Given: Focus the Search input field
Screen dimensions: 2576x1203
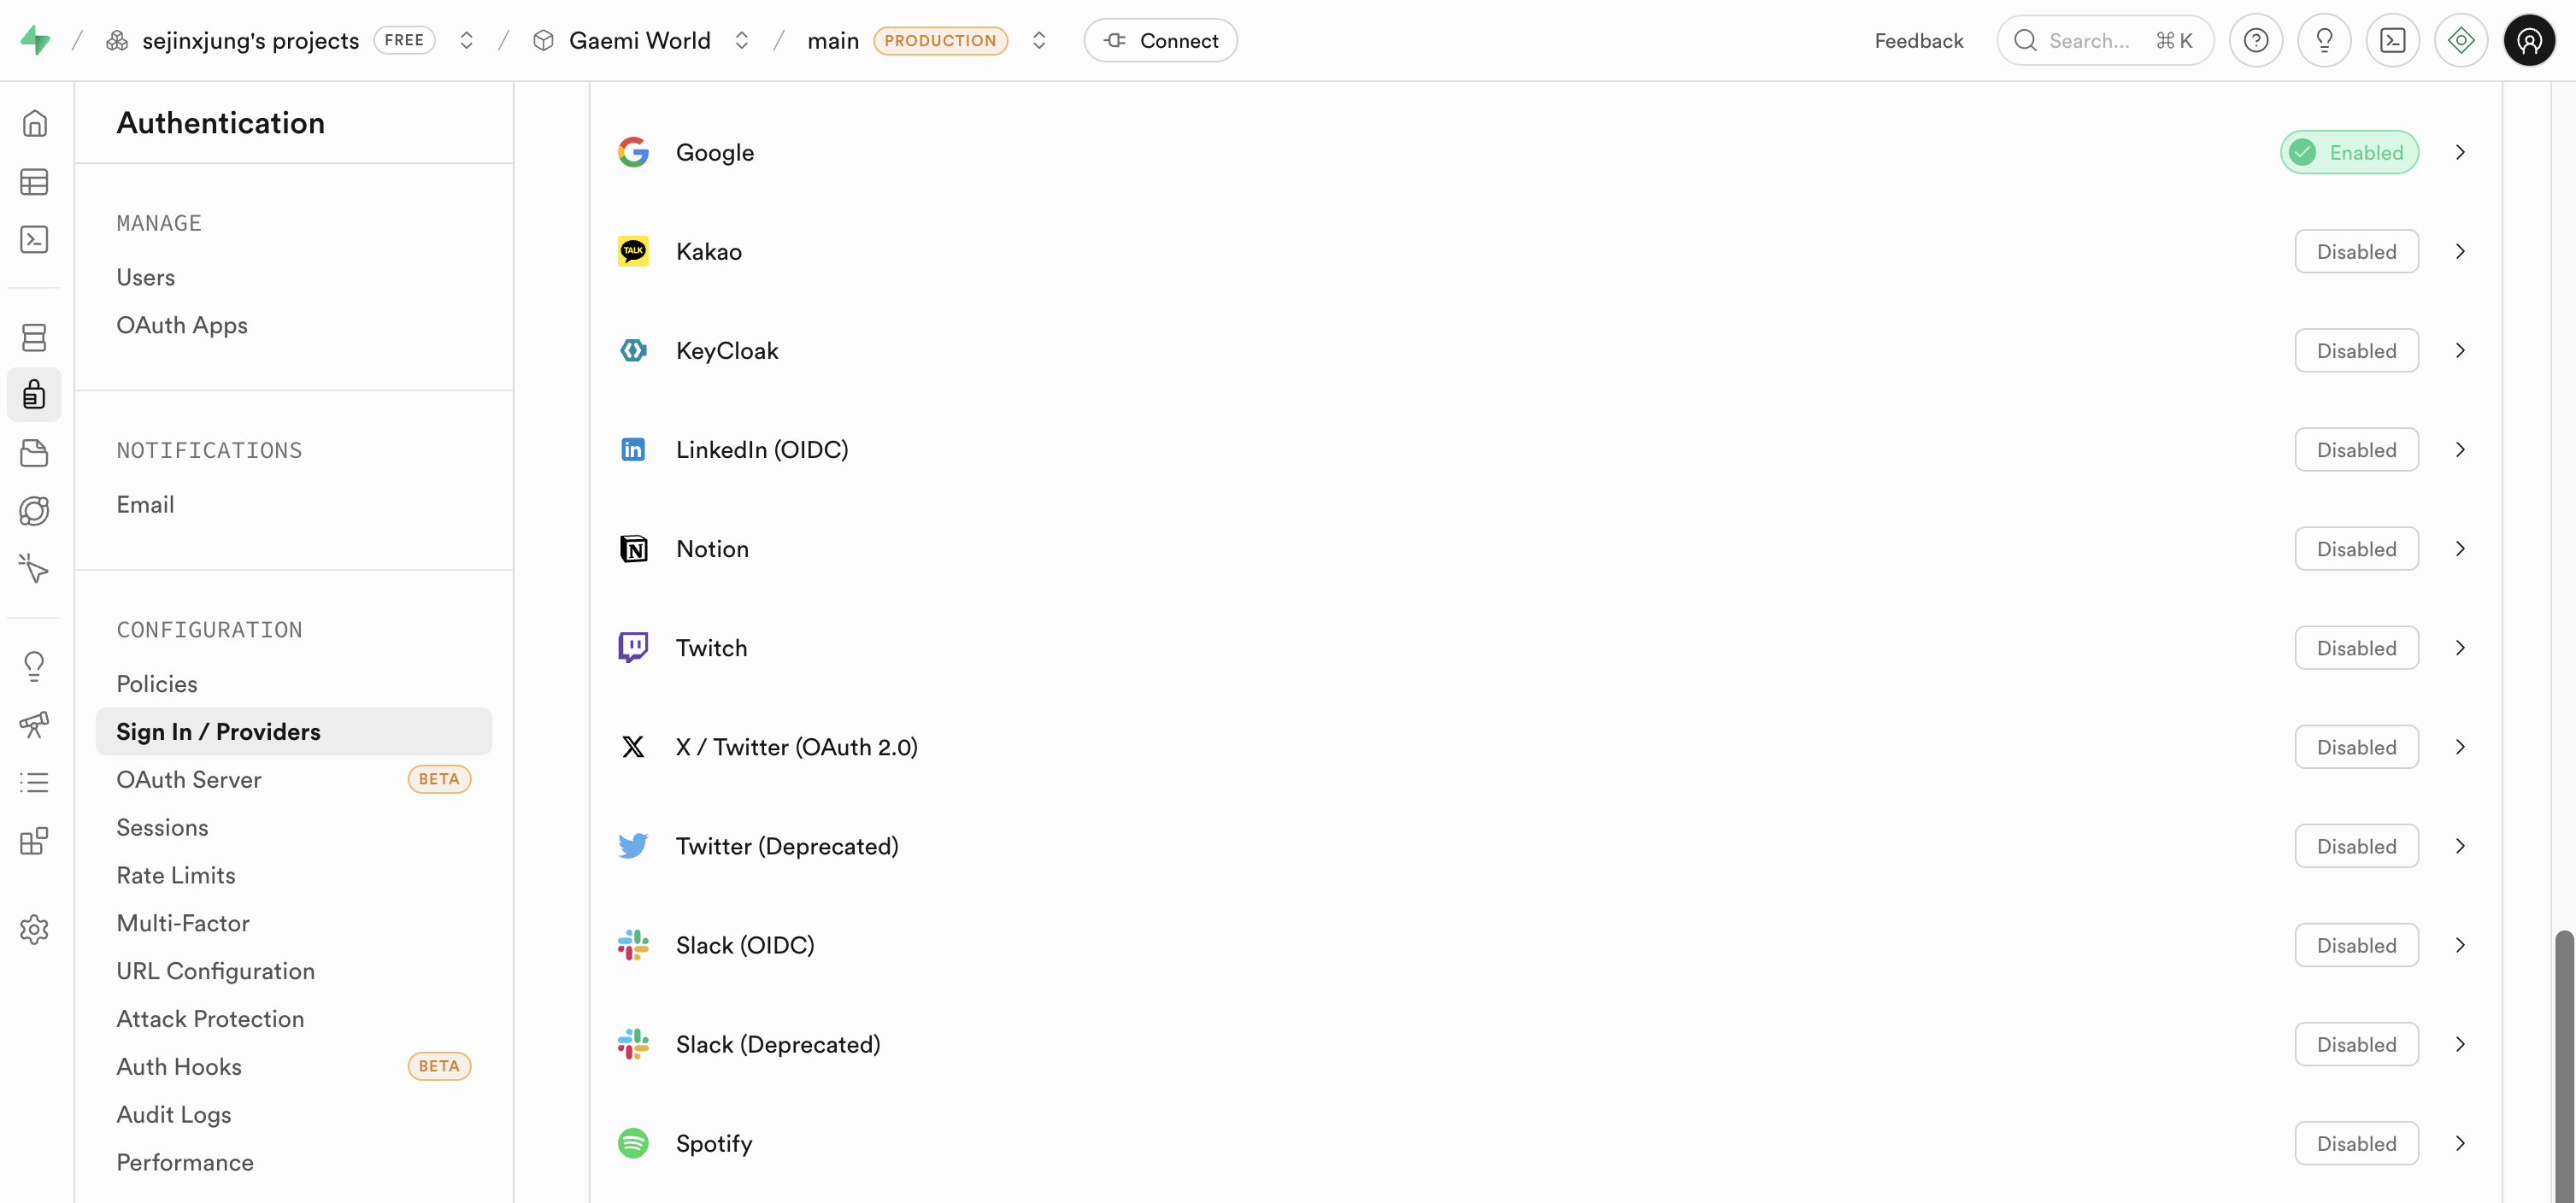Looking at the screenshot, I should pos(2088,41).
